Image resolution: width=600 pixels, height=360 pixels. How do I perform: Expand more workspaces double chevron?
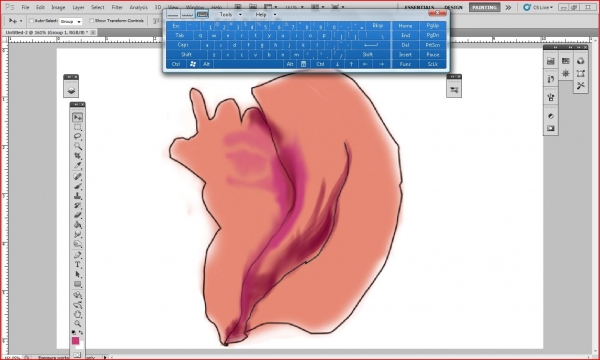(508, 7)
